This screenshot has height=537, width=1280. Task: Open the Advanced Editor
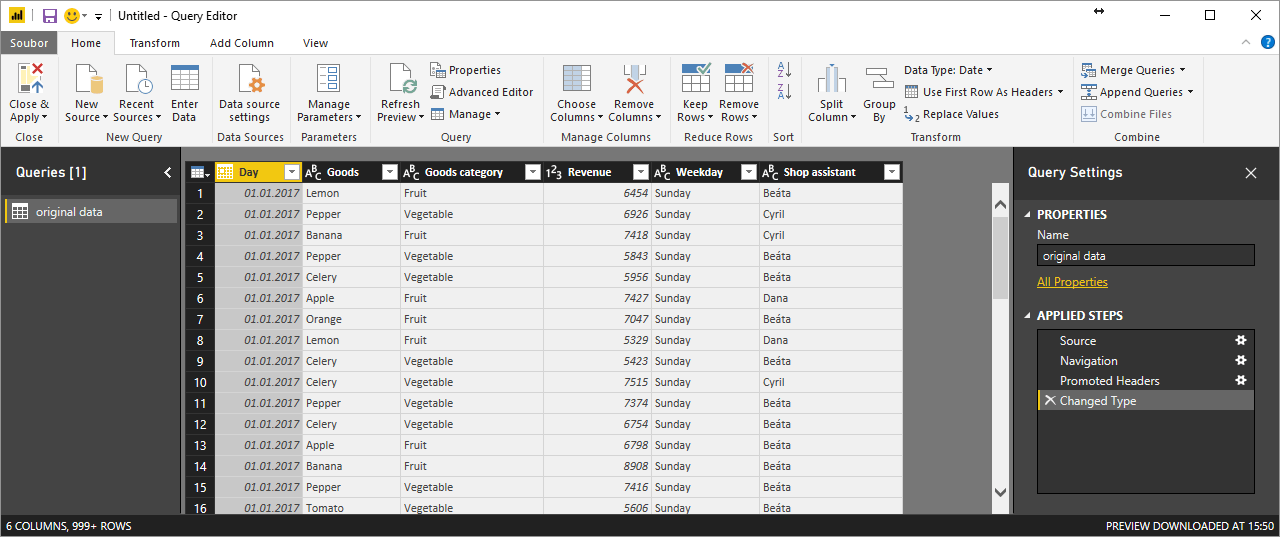click(482, 92)
